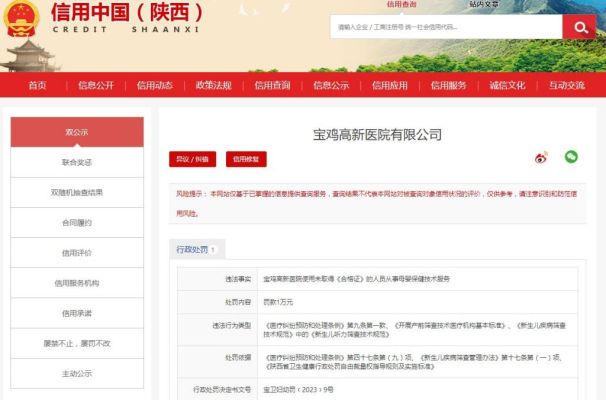Click the 异议/纠错 button

pyautogui.click(x=192, y=159)
